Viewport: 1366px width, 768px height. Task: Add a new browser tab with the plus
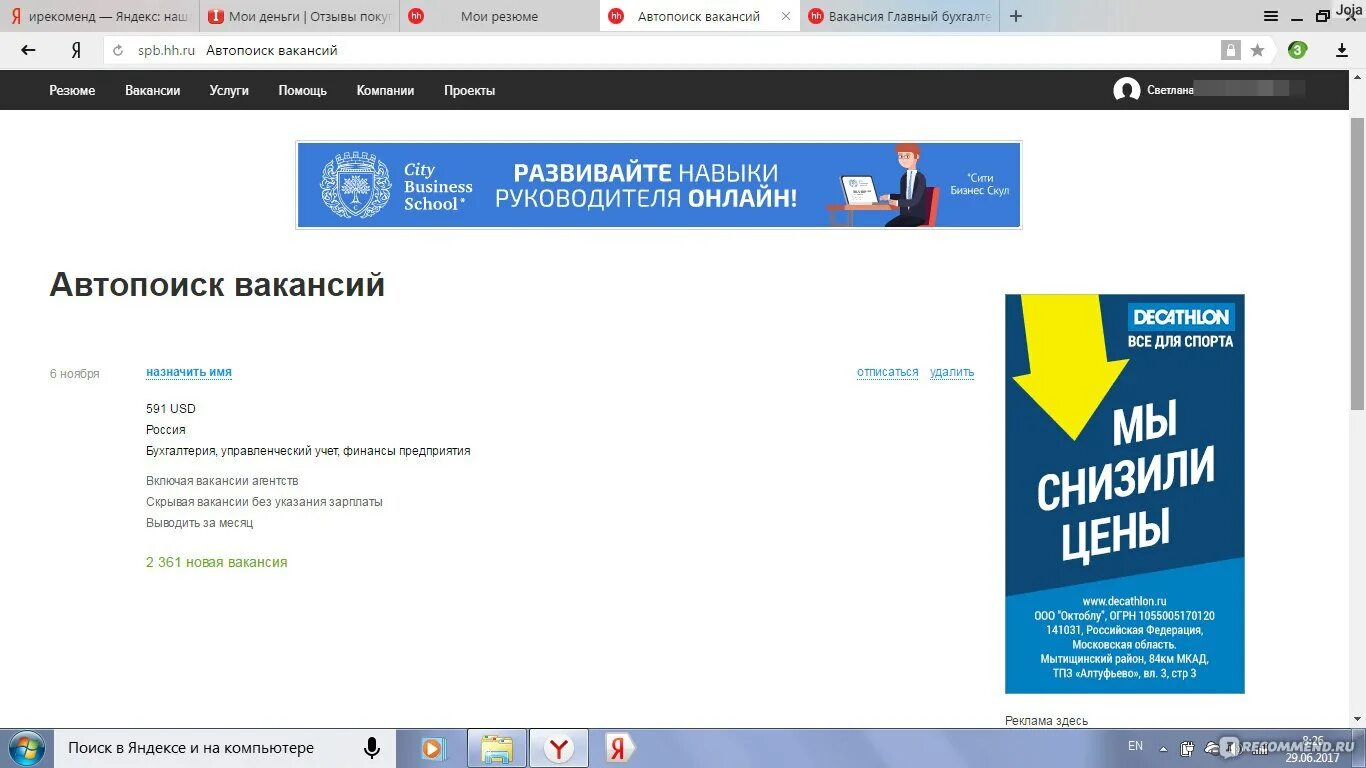click(1016, 16)
